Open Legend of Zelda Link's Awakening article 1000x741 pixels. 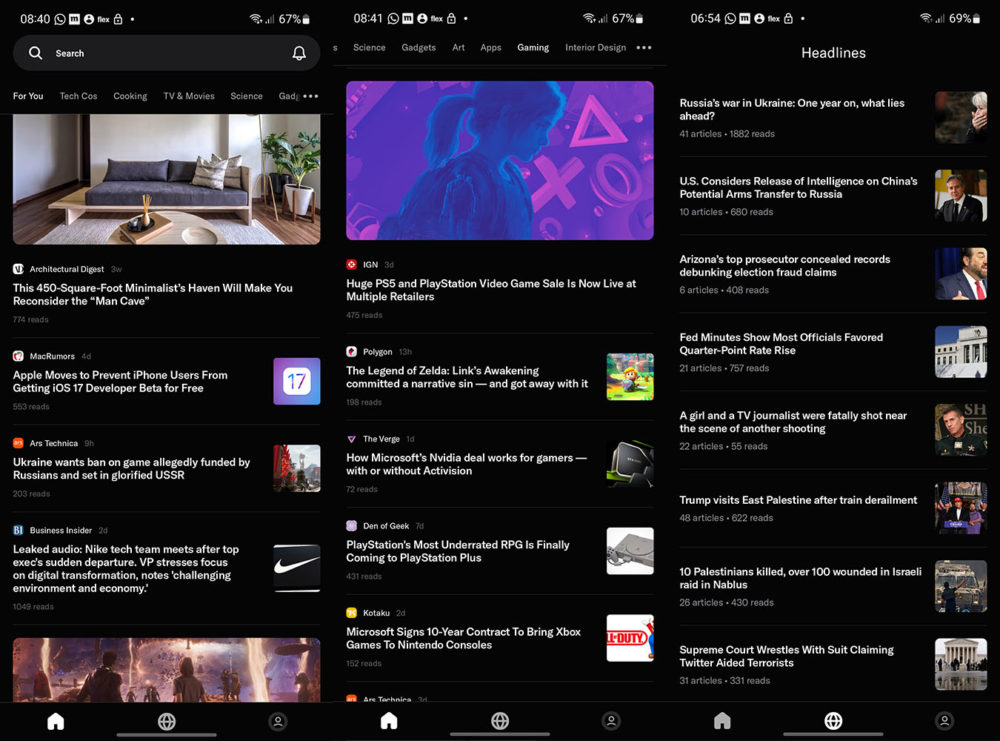pos(467,377)
